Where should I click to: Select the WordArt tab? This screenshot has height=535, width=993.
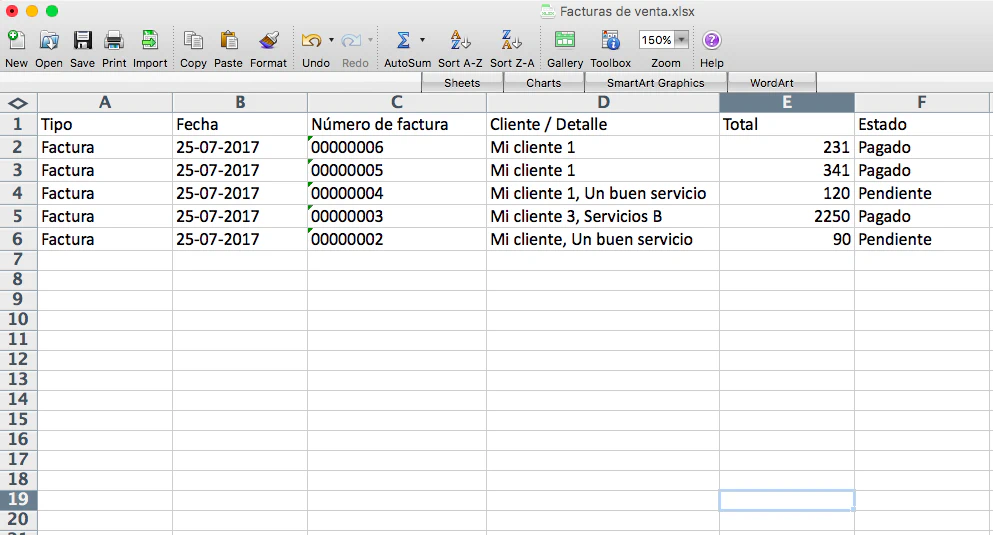771,83
